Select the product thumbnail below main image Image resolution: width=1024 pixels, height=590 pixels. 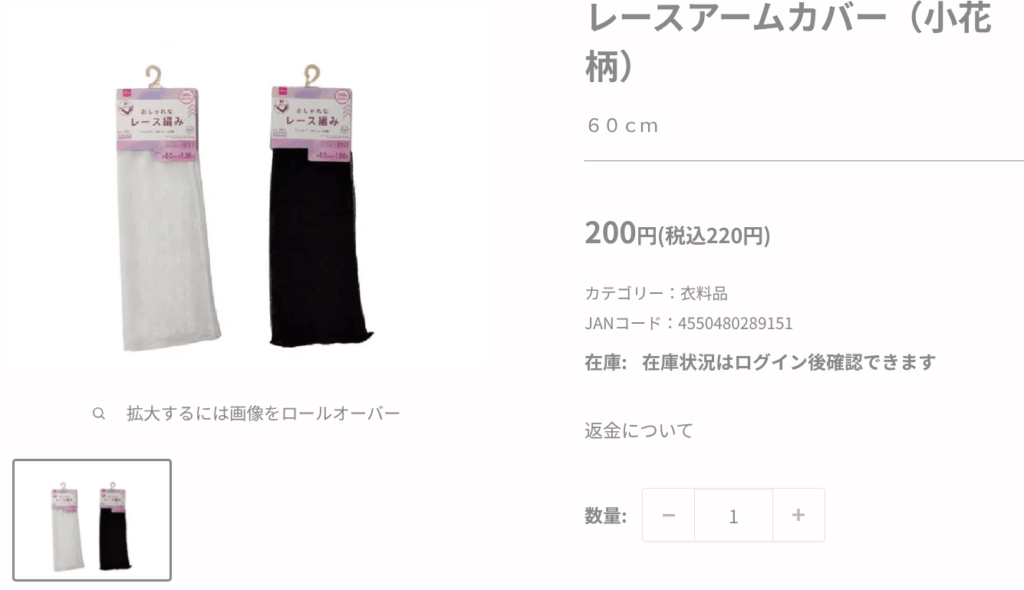92,520
